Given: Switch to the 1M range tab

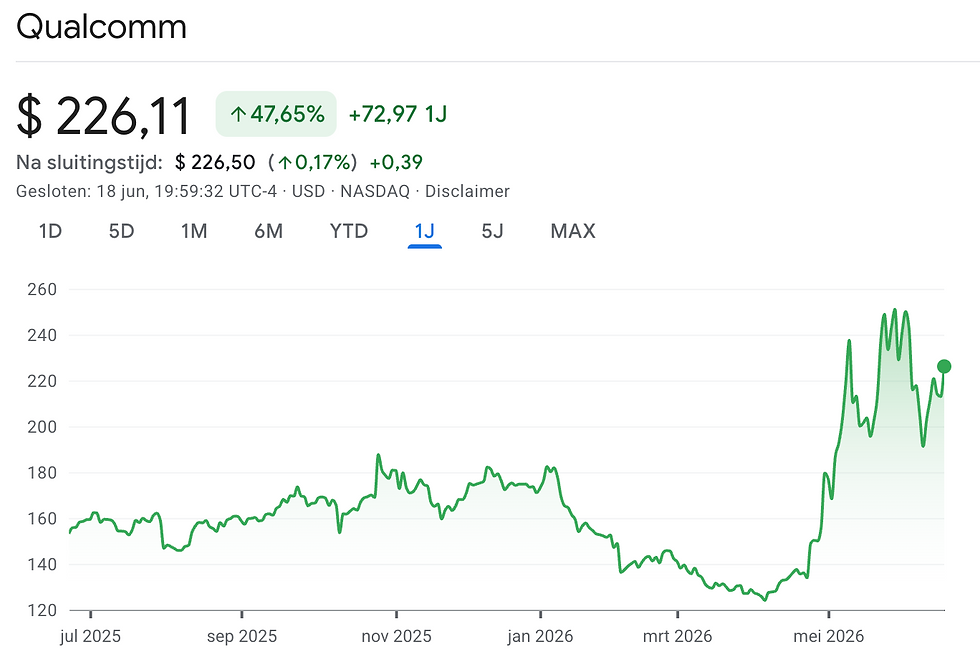Looking at the screenshot, I should pyautogui.click(x=194, y=231).
